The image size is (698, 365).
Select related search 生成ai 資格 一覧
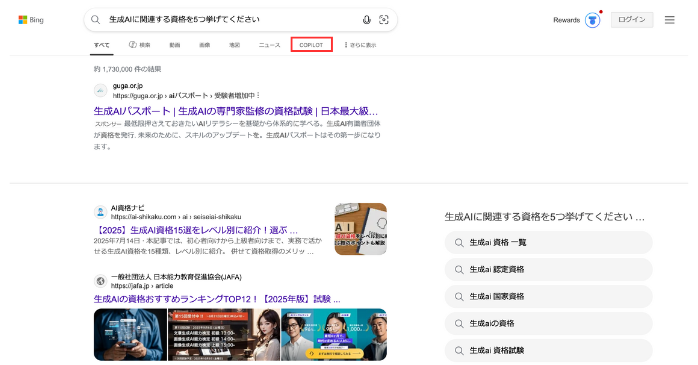coord(548,243)
